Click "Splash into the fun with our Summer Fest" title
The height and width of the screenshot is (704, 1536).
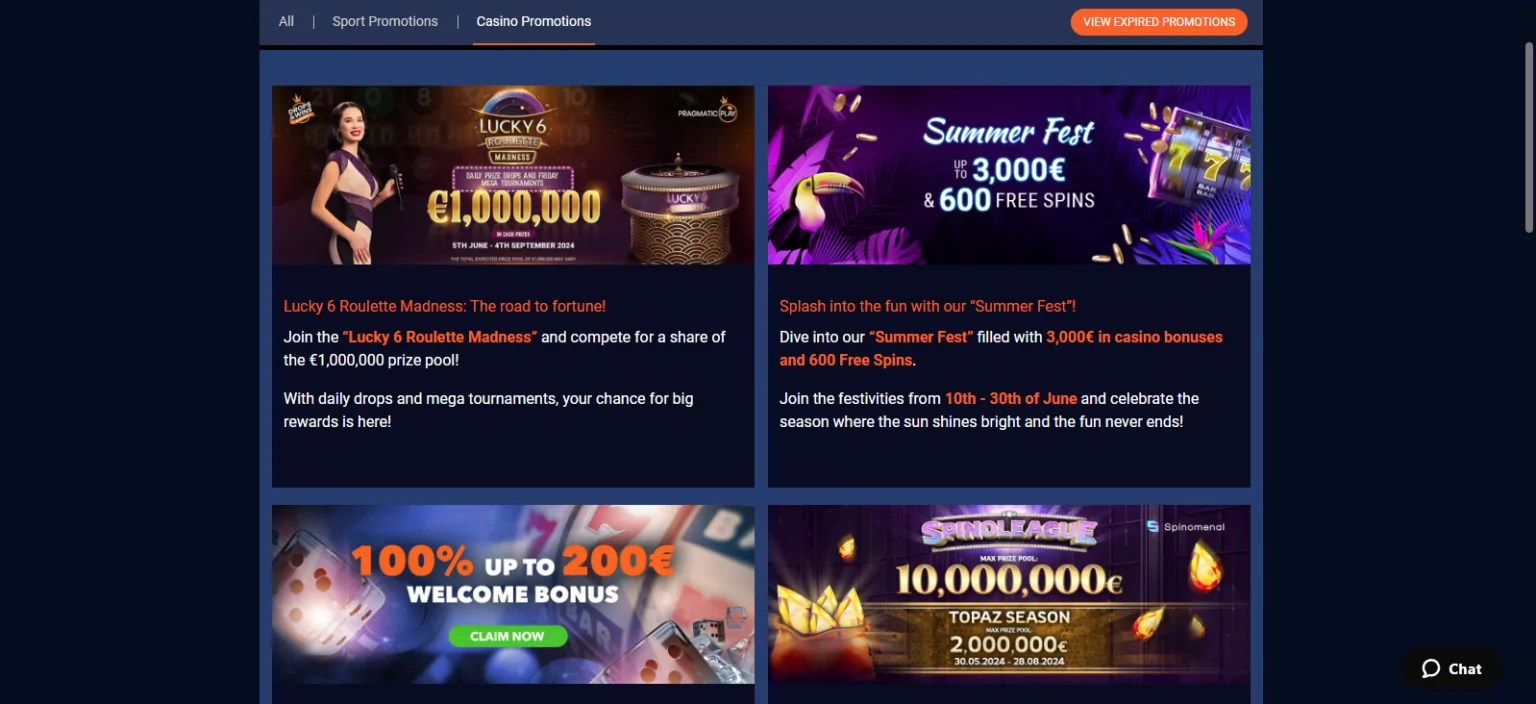click(927, 306)
